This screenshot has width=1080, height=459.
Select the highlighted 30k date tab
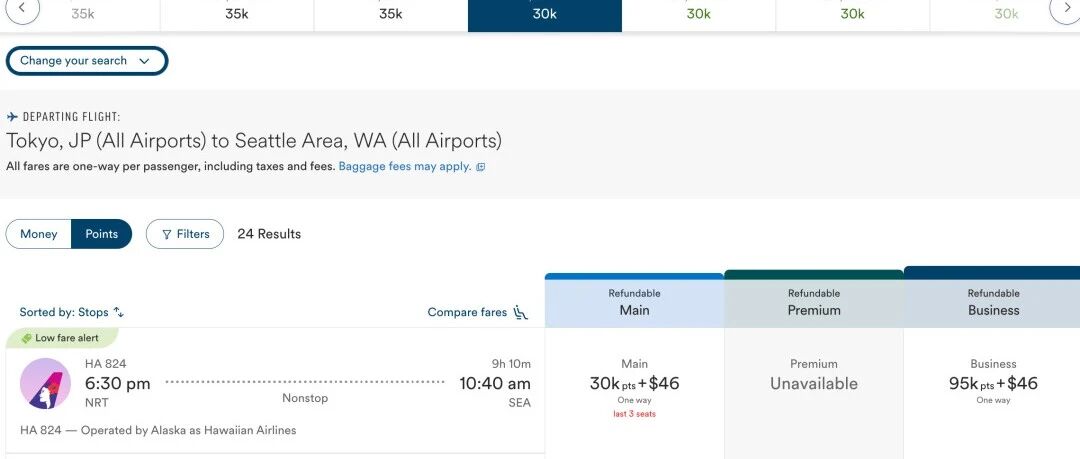pos(545,16)
